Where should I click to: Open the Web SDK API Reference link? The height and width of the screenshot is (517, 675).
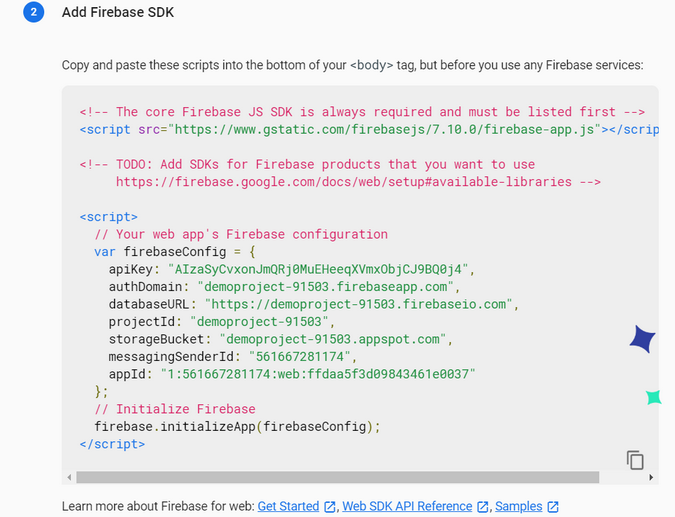[407, 507]
